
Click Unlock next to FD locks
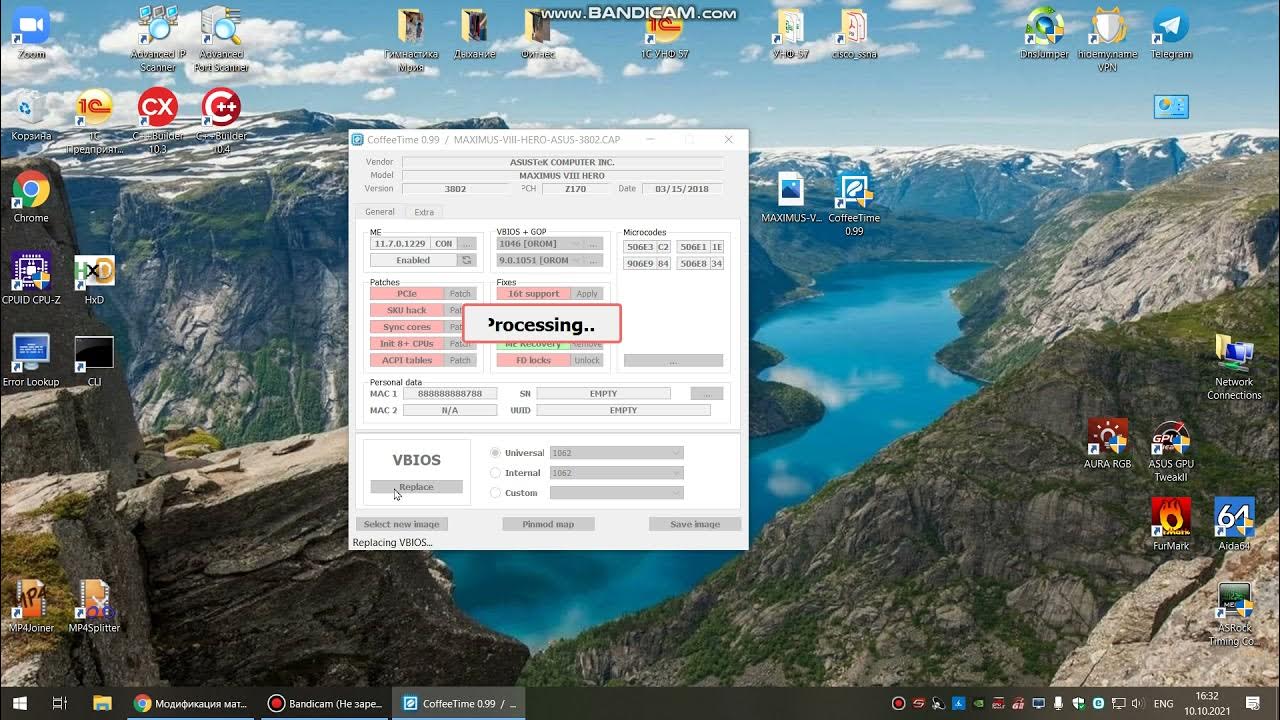point(587,360)
